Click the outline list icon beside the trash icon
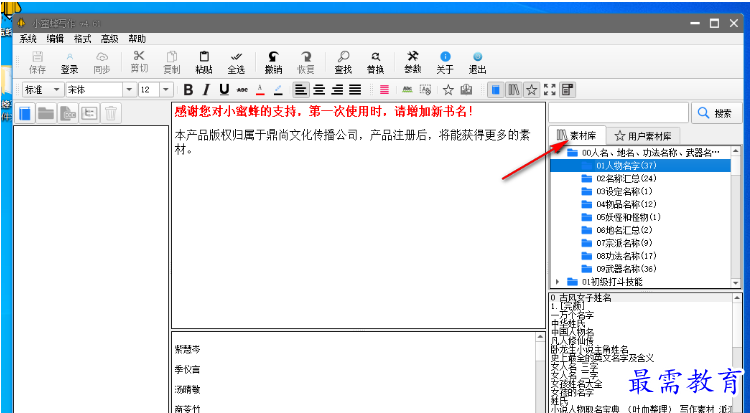This screenshot has height=413, width=750. coord(89,113)
